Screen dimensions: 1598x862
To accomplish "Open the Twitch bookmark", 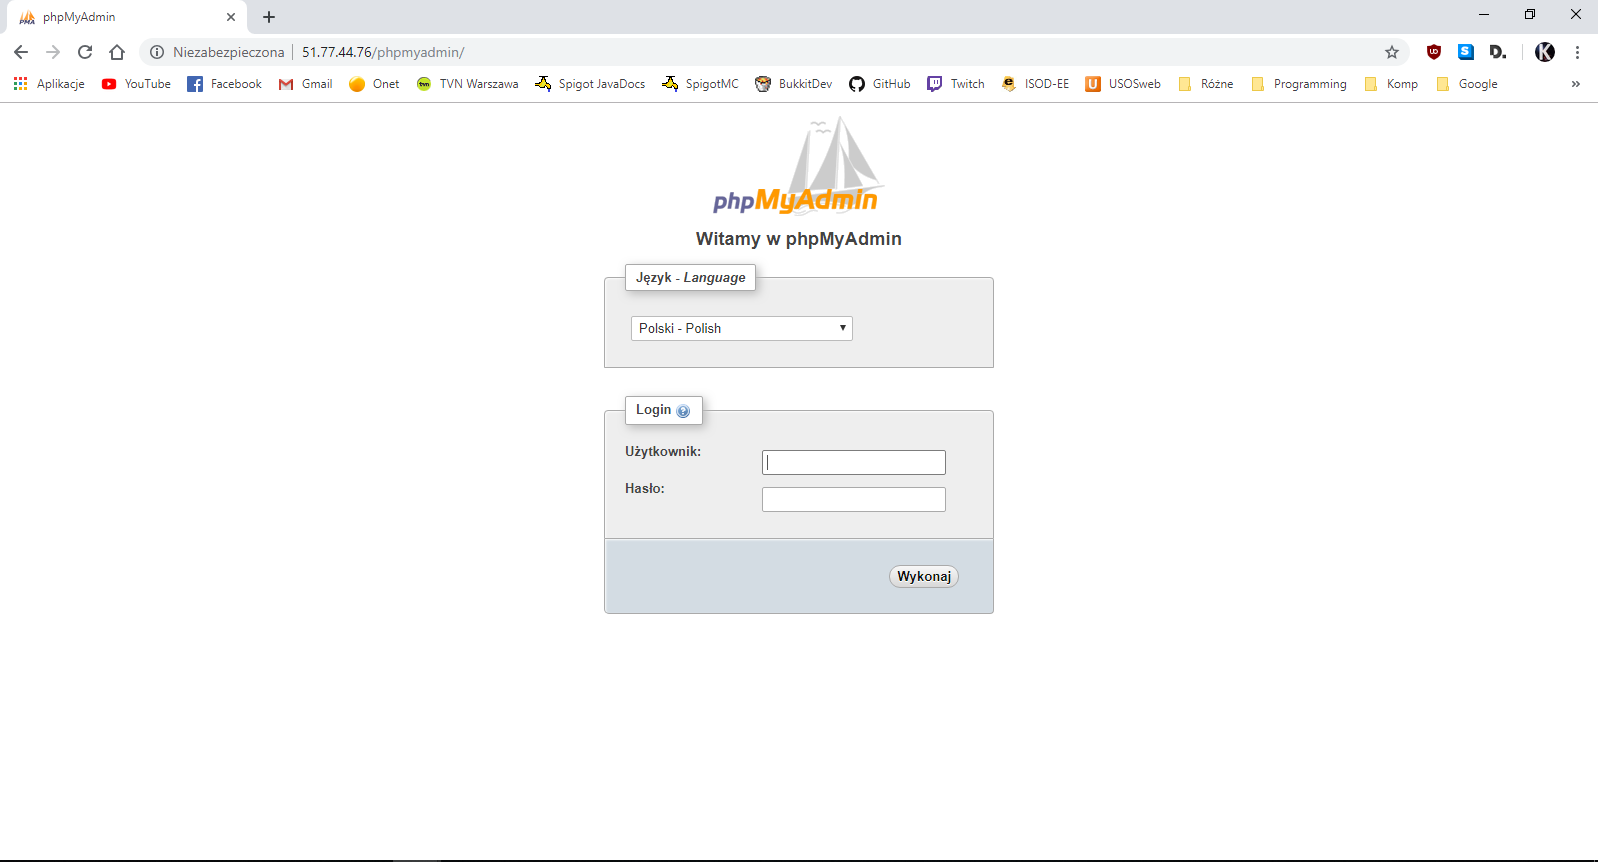I will (x=956, y=84).
